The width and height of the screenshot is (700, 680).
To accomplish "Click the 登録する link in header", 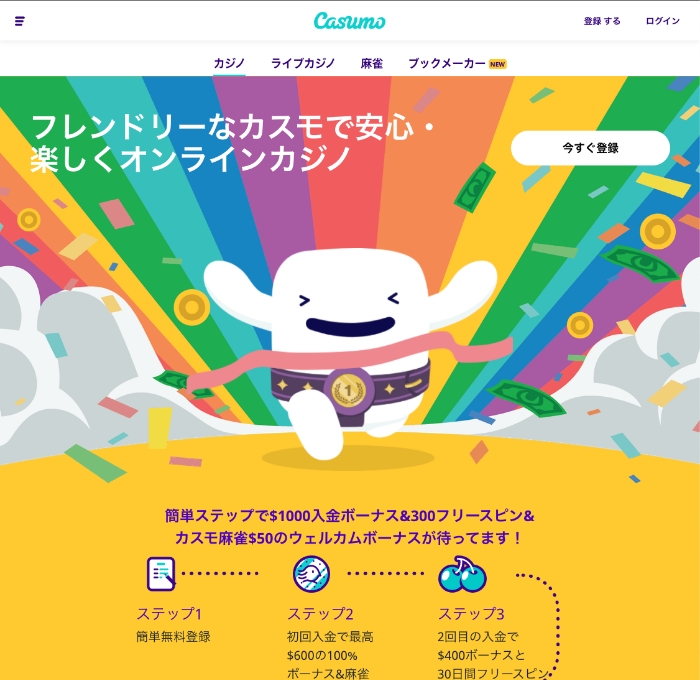I will pos(602,21).
